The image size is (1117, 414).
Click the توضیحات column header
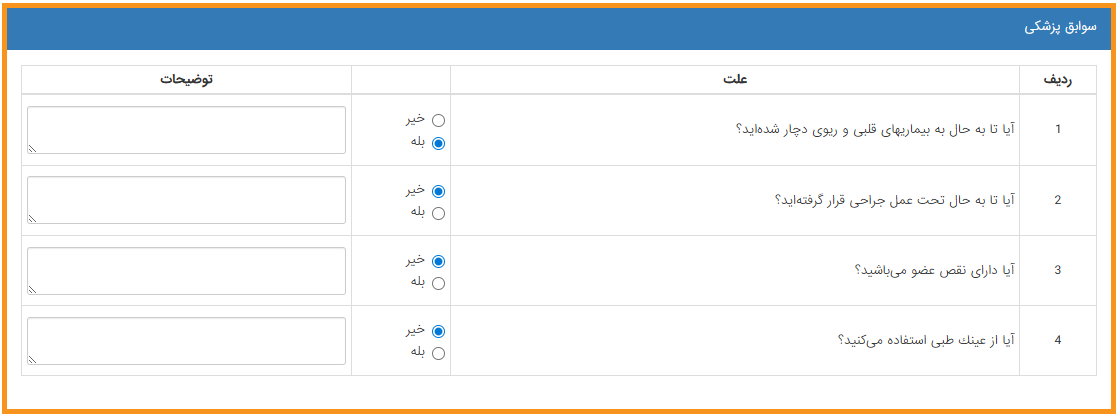point(187,80)
